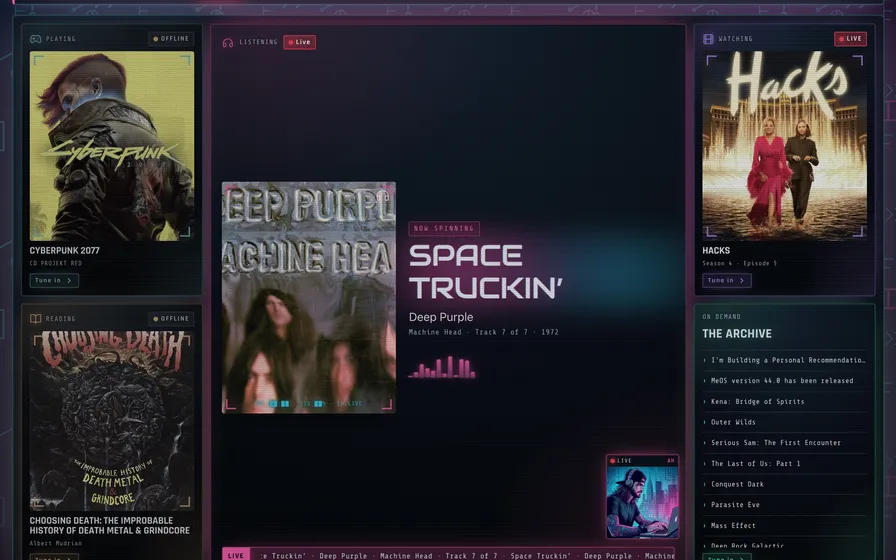The image size is (896, 560).
Task: Click the Deep Purple artist name
Action: point(441,317)
